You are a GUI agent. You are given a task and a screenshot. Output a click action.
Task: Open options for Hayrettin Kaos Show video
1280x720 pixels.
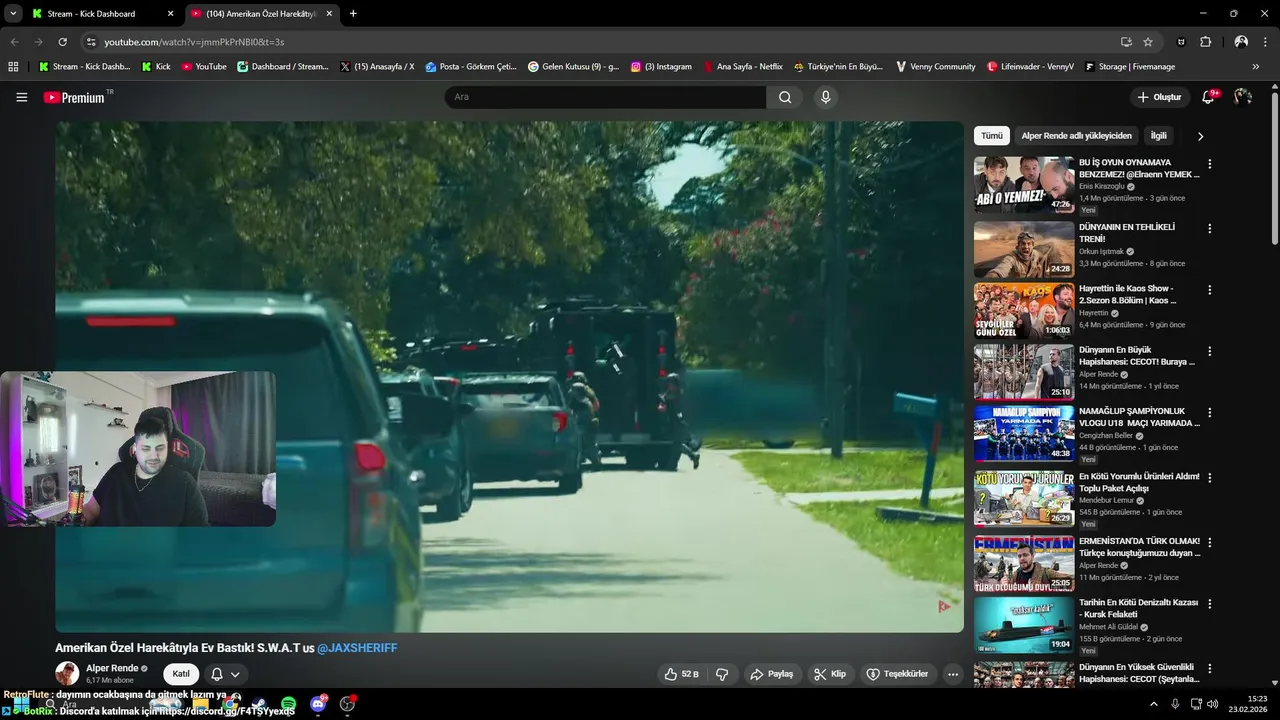coord(1209,290)
